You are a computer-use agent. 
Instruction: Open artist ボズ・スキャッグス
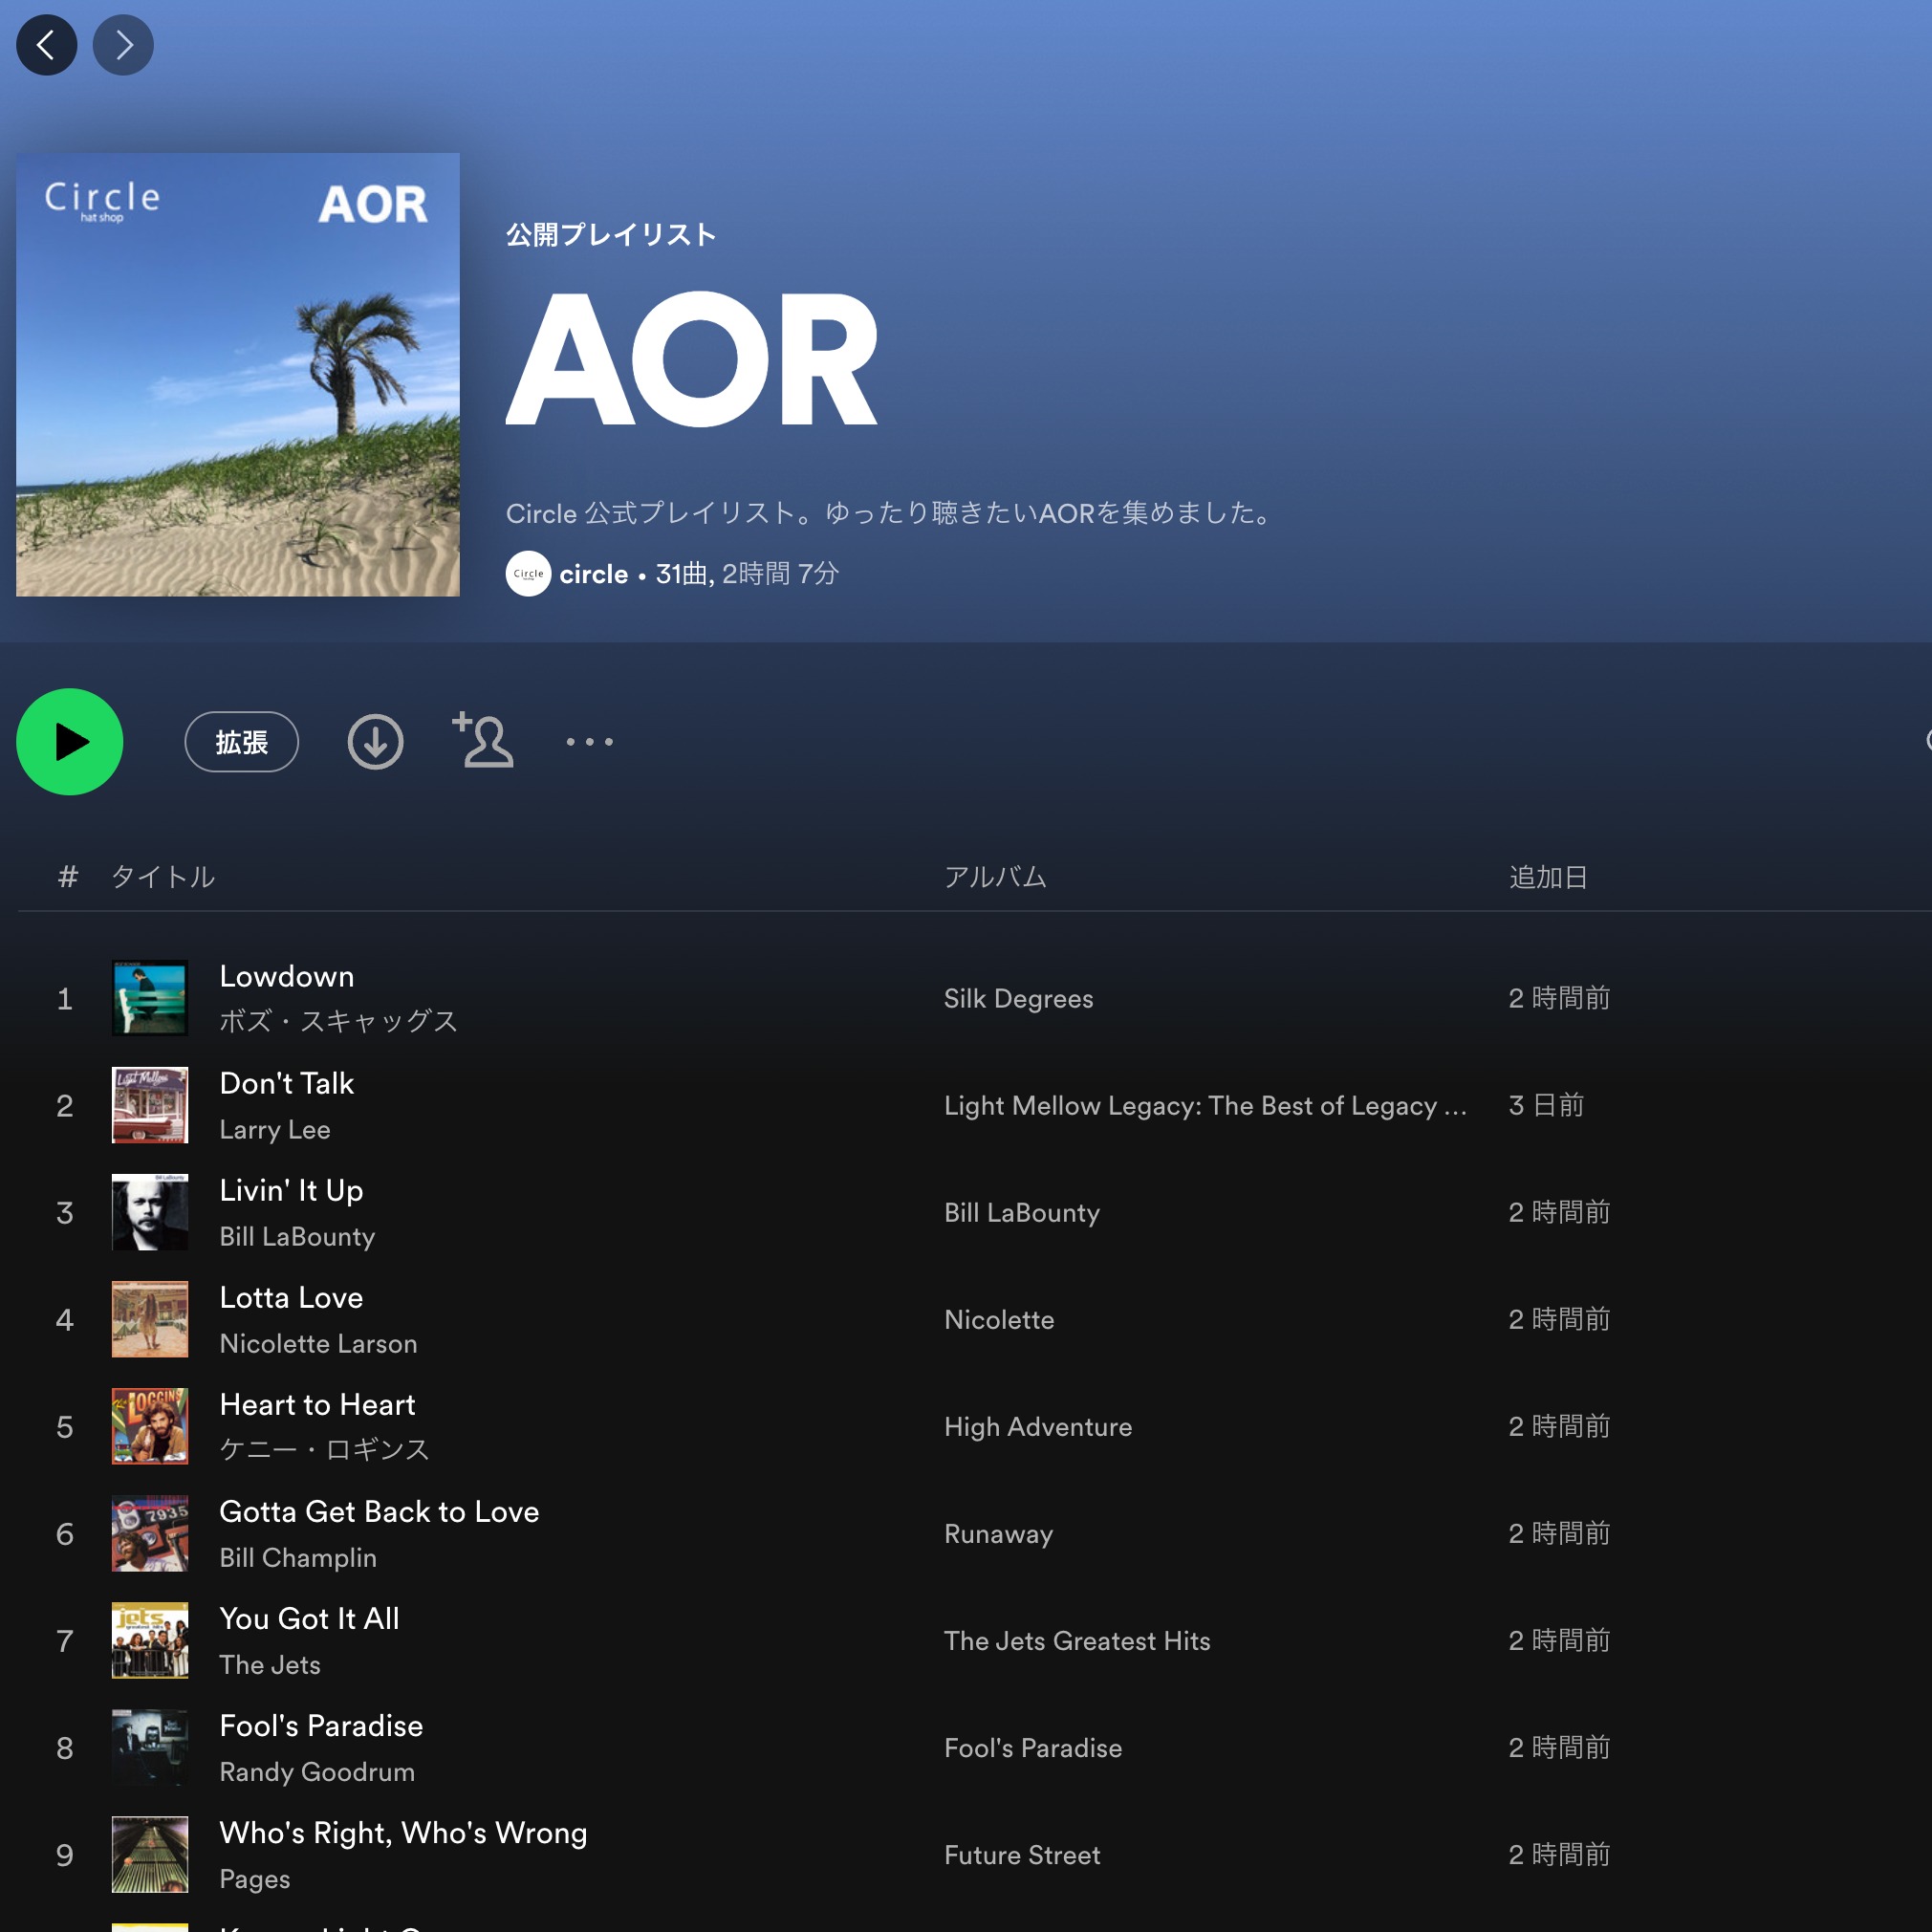tap(338, 1021)
